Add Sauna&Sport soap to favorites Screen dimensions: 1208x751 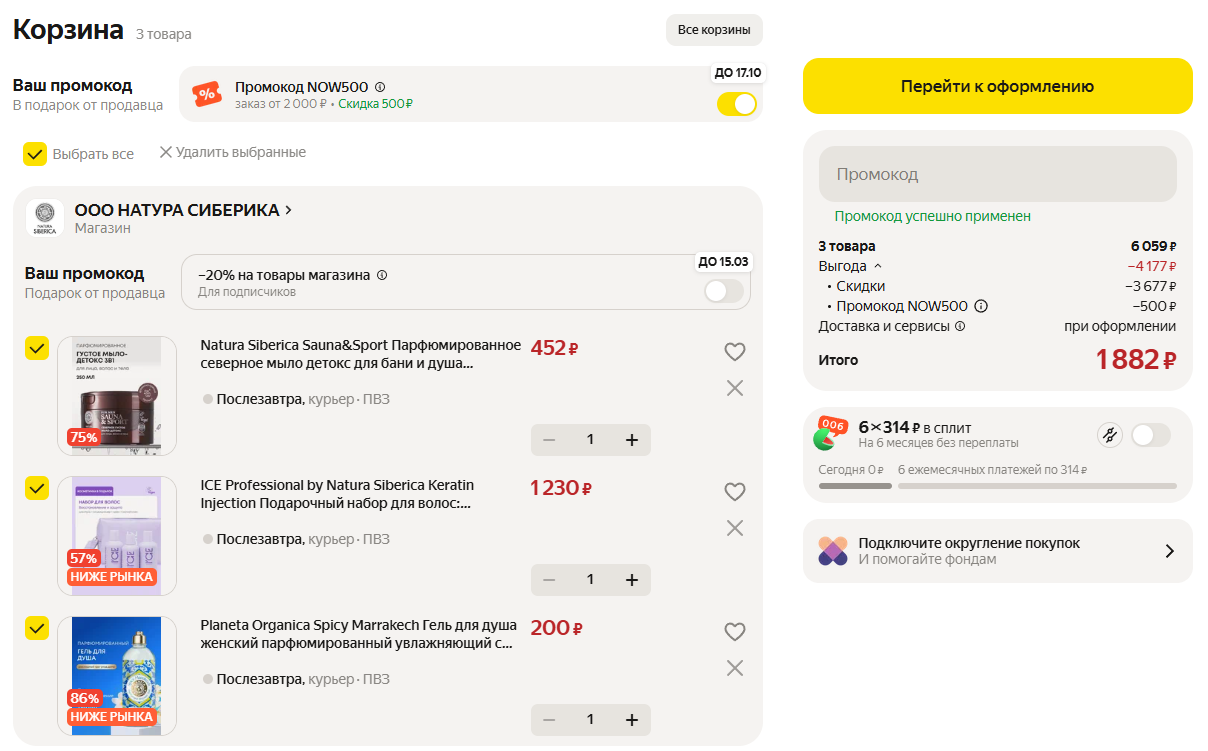[735, 351]
